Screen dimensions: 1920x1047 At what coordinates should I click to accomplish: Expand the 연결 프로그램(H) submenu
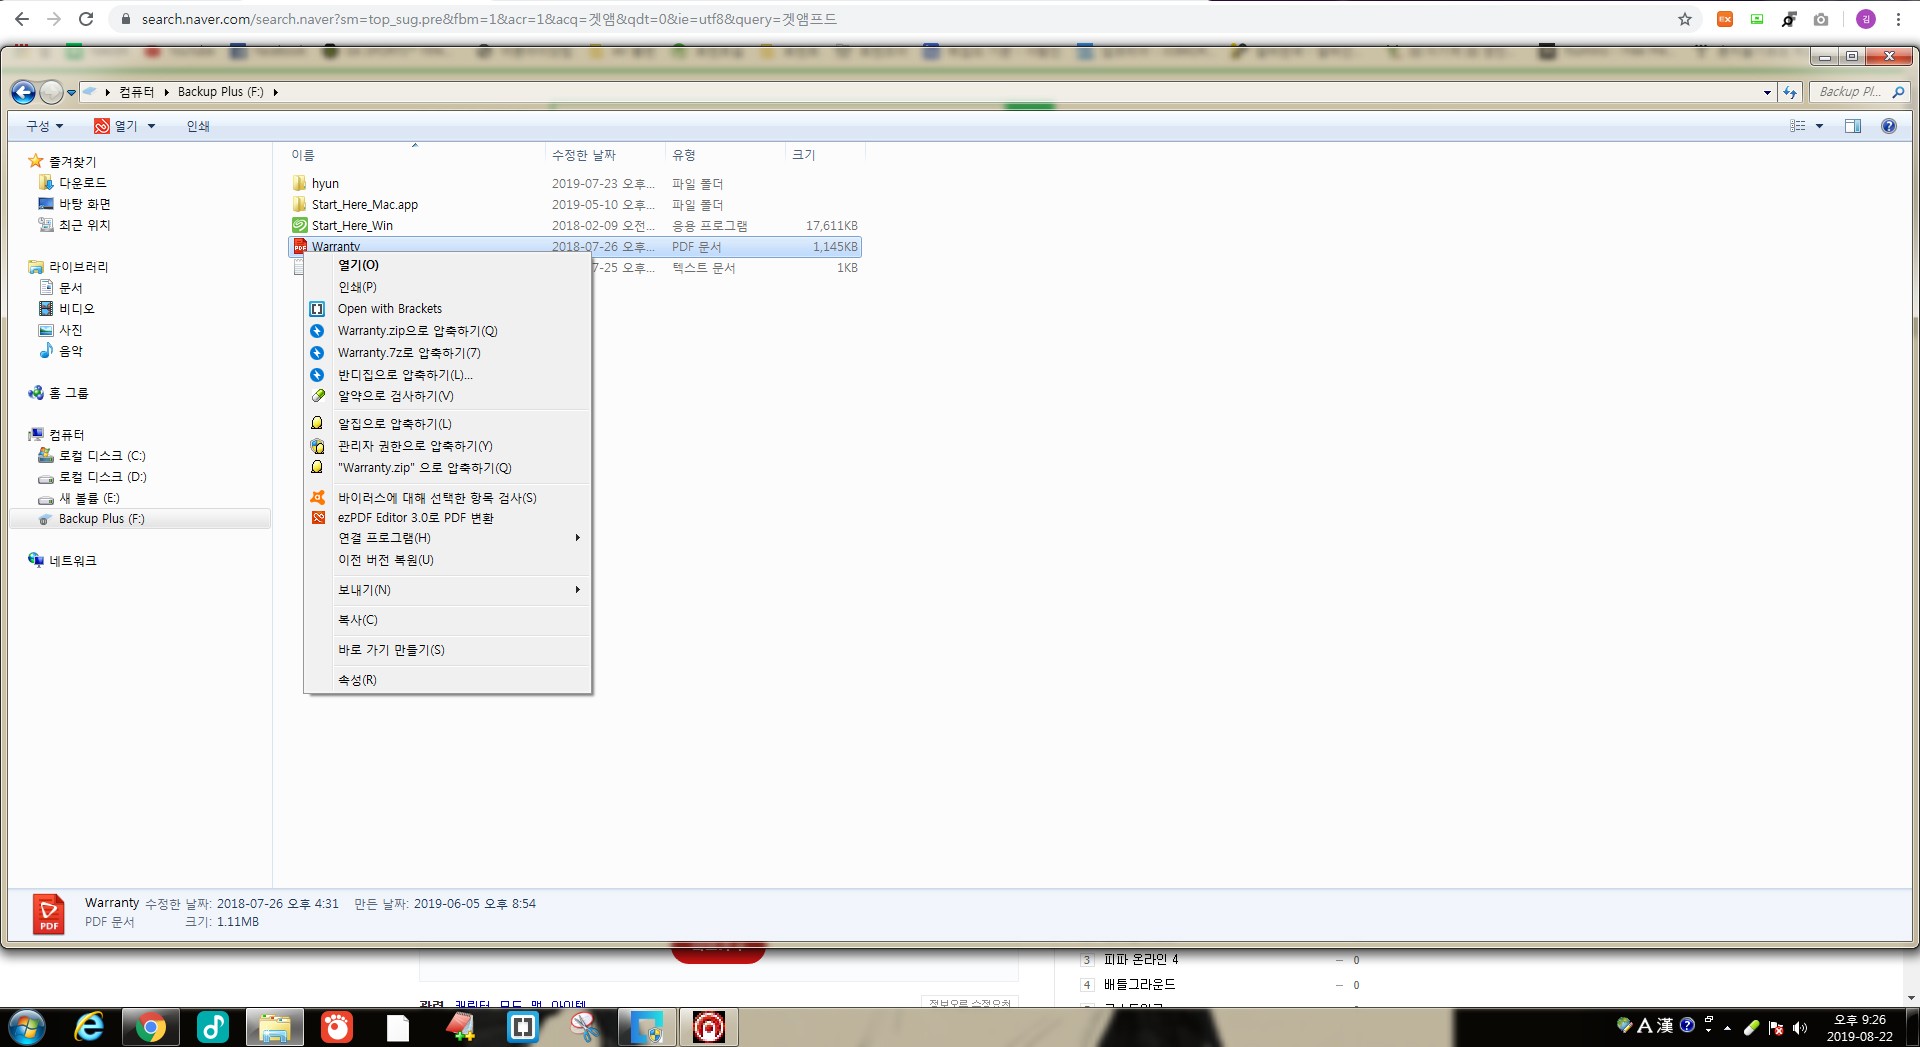[447, 538]
